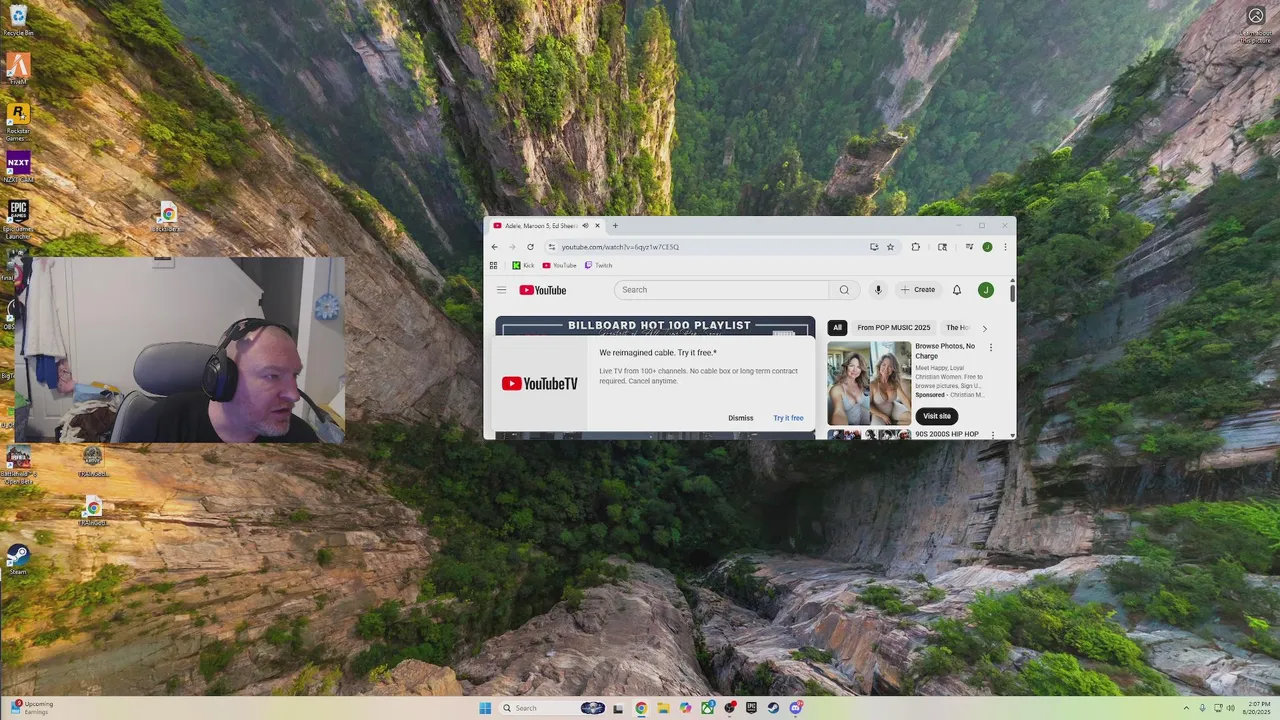Bookmark this page with the star icon
The height and width of the screenshot is (720, 1280).
pos(890,247)
